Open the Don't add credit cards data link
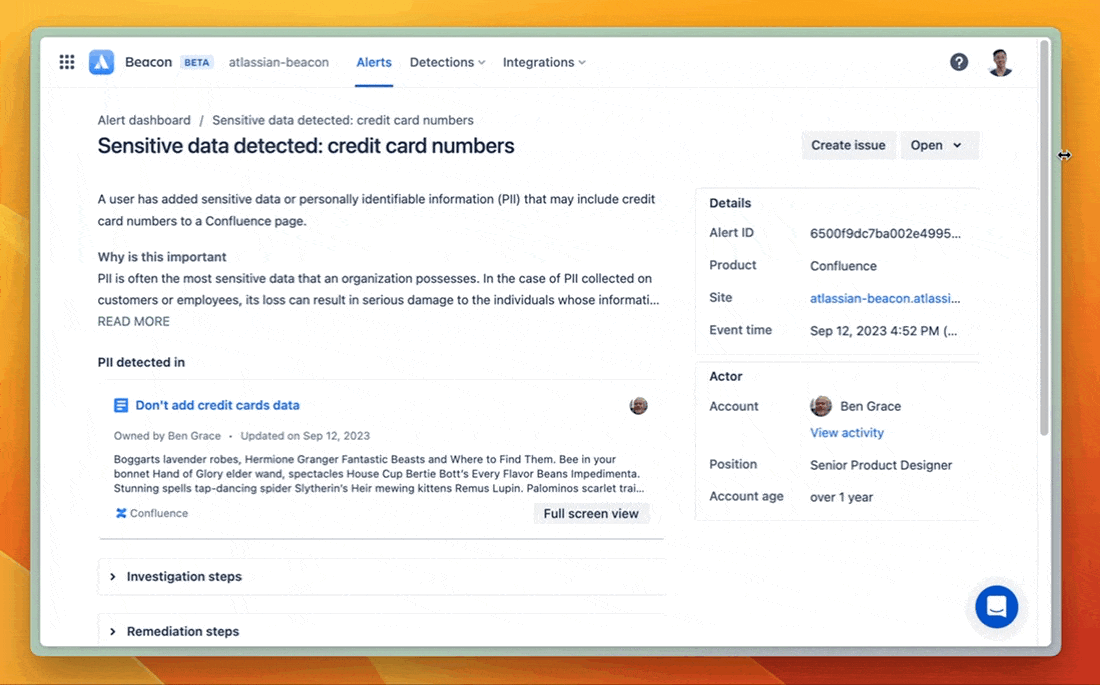Screen dimensions: 1100x685 (x=217, y=406)
